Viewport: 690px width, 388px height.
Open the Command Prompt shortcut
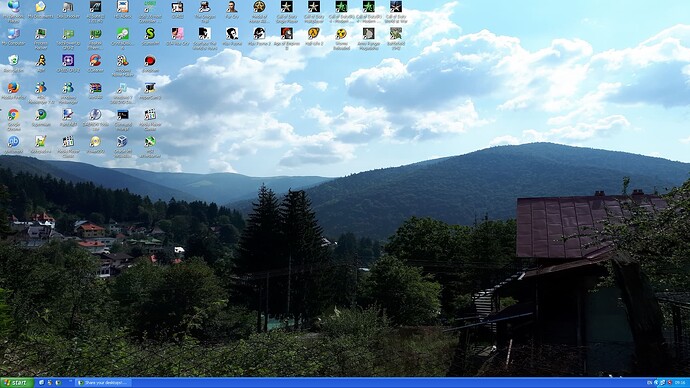(x=122, y=114)
